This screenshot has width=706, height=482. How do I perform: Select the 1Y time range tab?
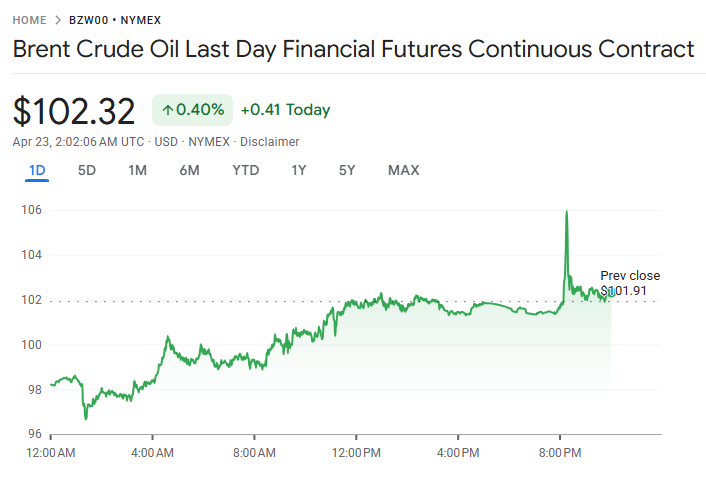tap(299, 170)
